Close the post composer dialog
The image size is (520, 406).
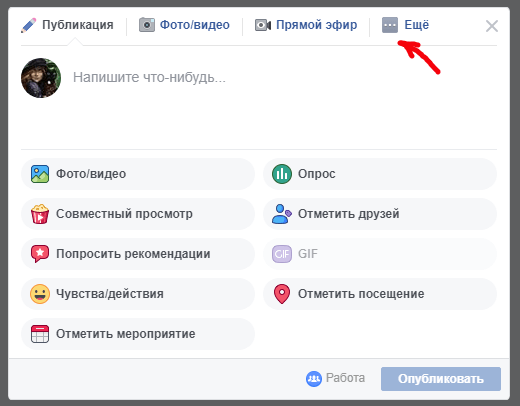pyautogui.click(x=492, y=26)
